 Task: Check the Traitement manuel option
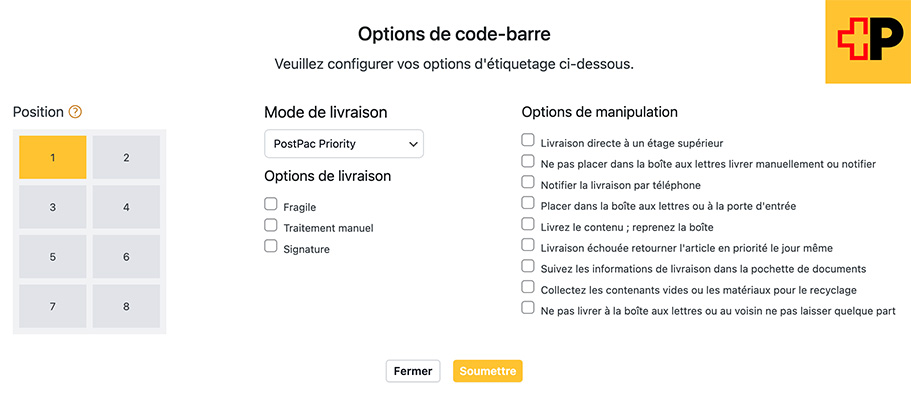click(x=271, y=225)
